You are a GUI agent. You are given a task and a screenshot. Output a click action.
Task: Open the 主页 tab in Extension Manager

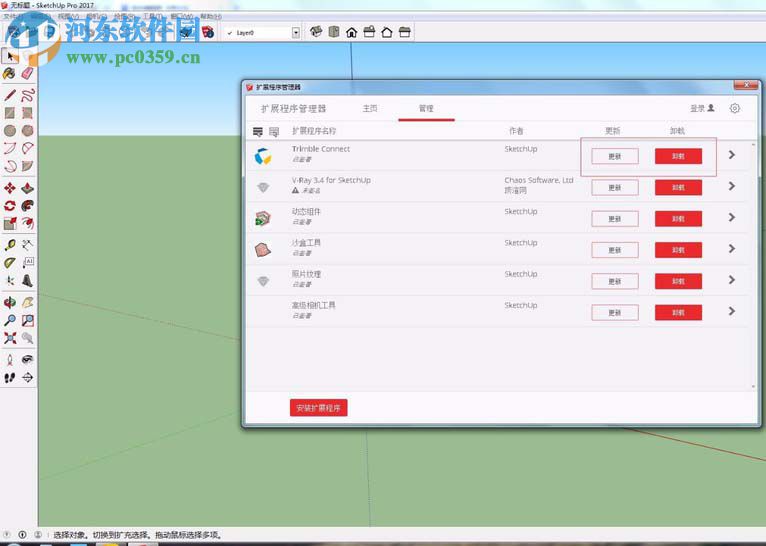click(x=370, y=108)
